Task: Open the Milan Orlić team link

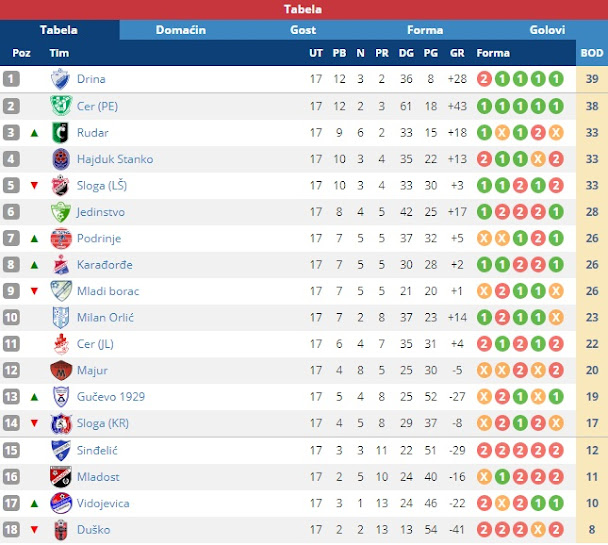Action: (105, 317)
